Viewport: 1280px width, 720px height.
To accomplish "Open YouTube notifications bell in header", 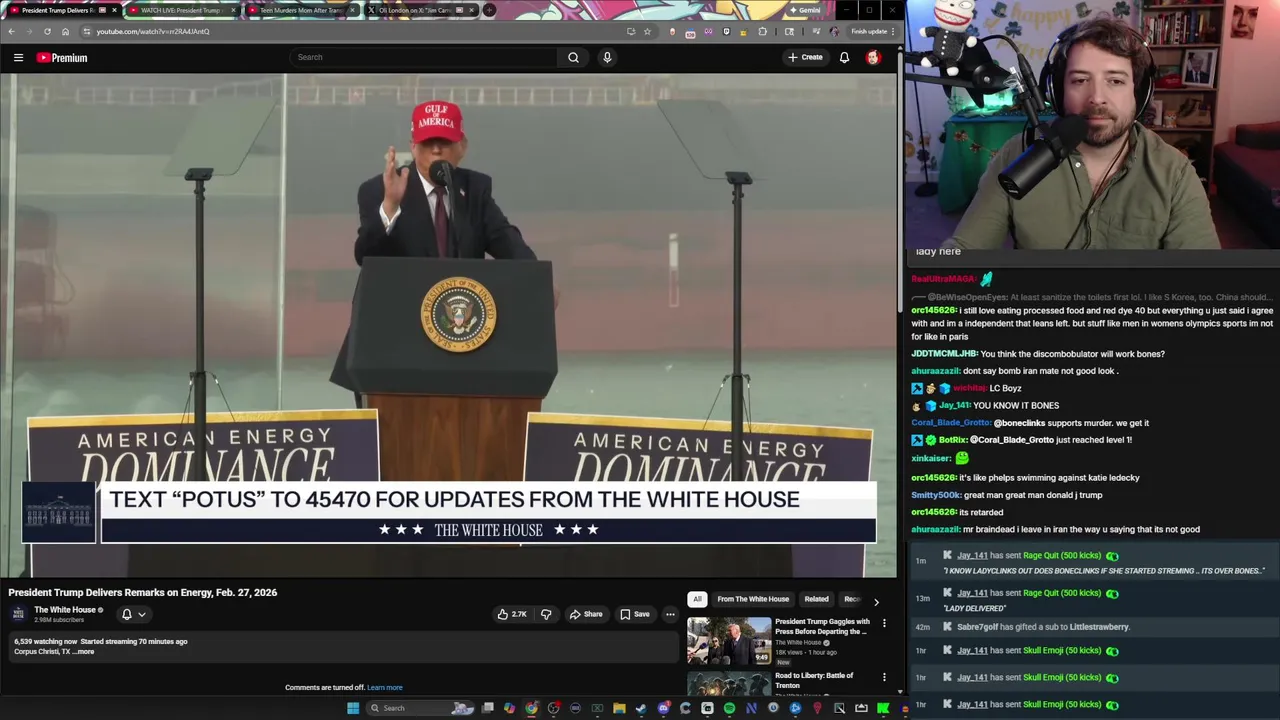I will (844, 57).
